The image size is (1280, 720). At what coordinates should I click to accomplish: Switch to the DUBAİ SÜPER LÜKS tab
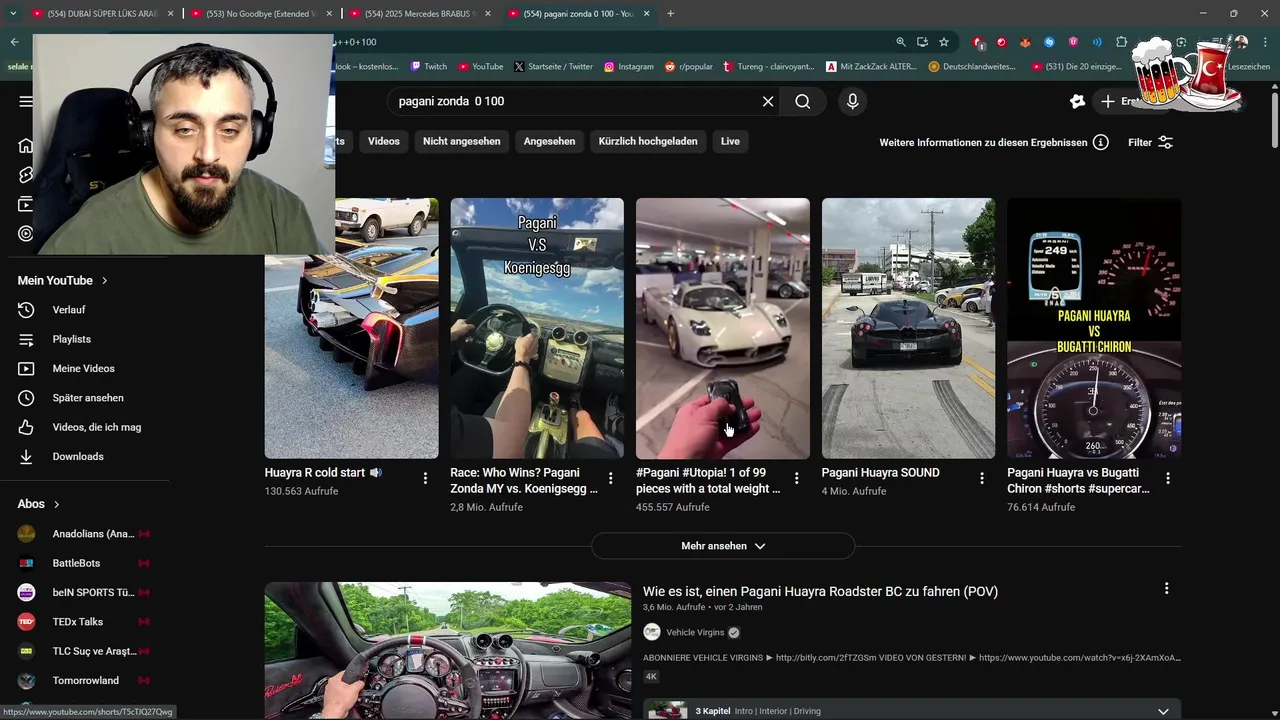(x=102, y=14)
